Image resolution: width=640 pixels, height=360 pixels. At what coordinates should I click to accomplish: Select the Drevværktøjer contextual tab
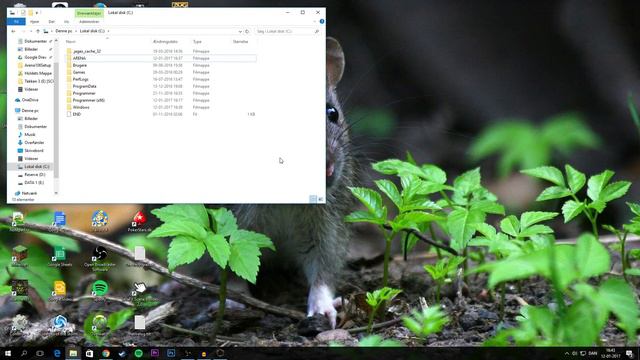coord(89,13)
